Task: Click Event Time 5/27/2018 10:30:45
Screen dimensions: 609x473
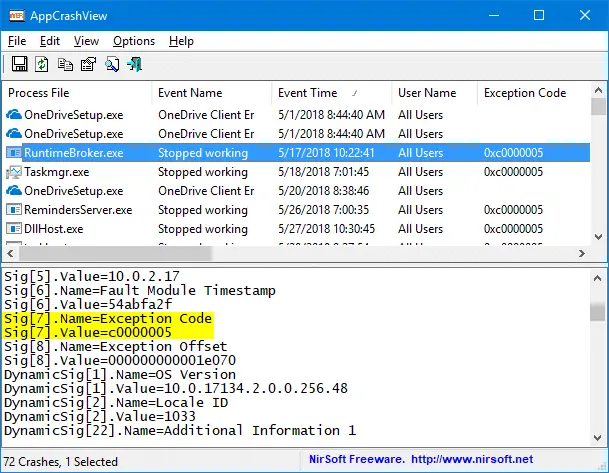Action: coord(327,229)
